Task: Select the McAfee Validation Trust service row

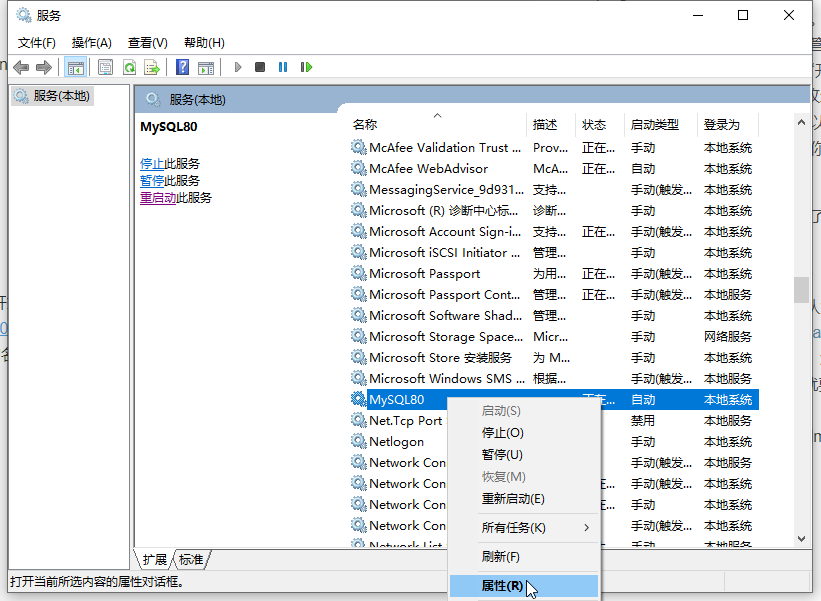Action: [554, 148]
